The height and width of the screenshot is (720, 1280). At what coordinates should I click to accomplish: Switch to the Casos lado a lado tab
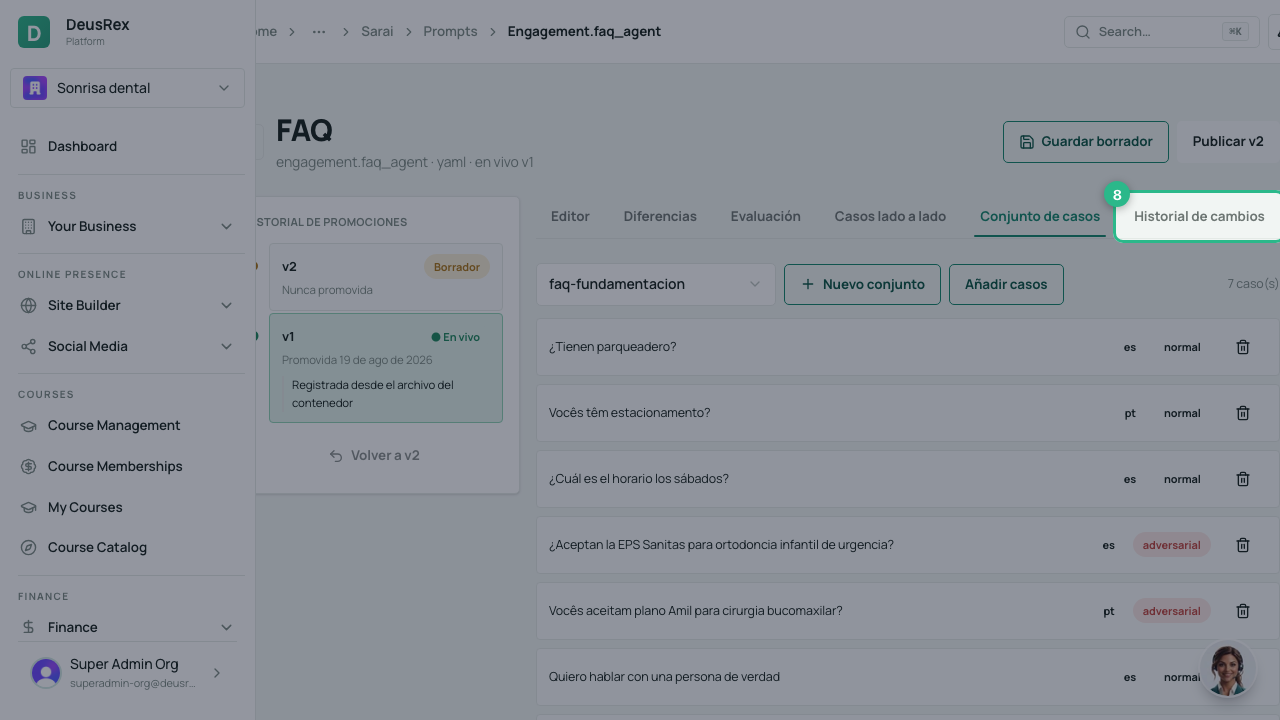pyautogui.click(x=890, y=216)
